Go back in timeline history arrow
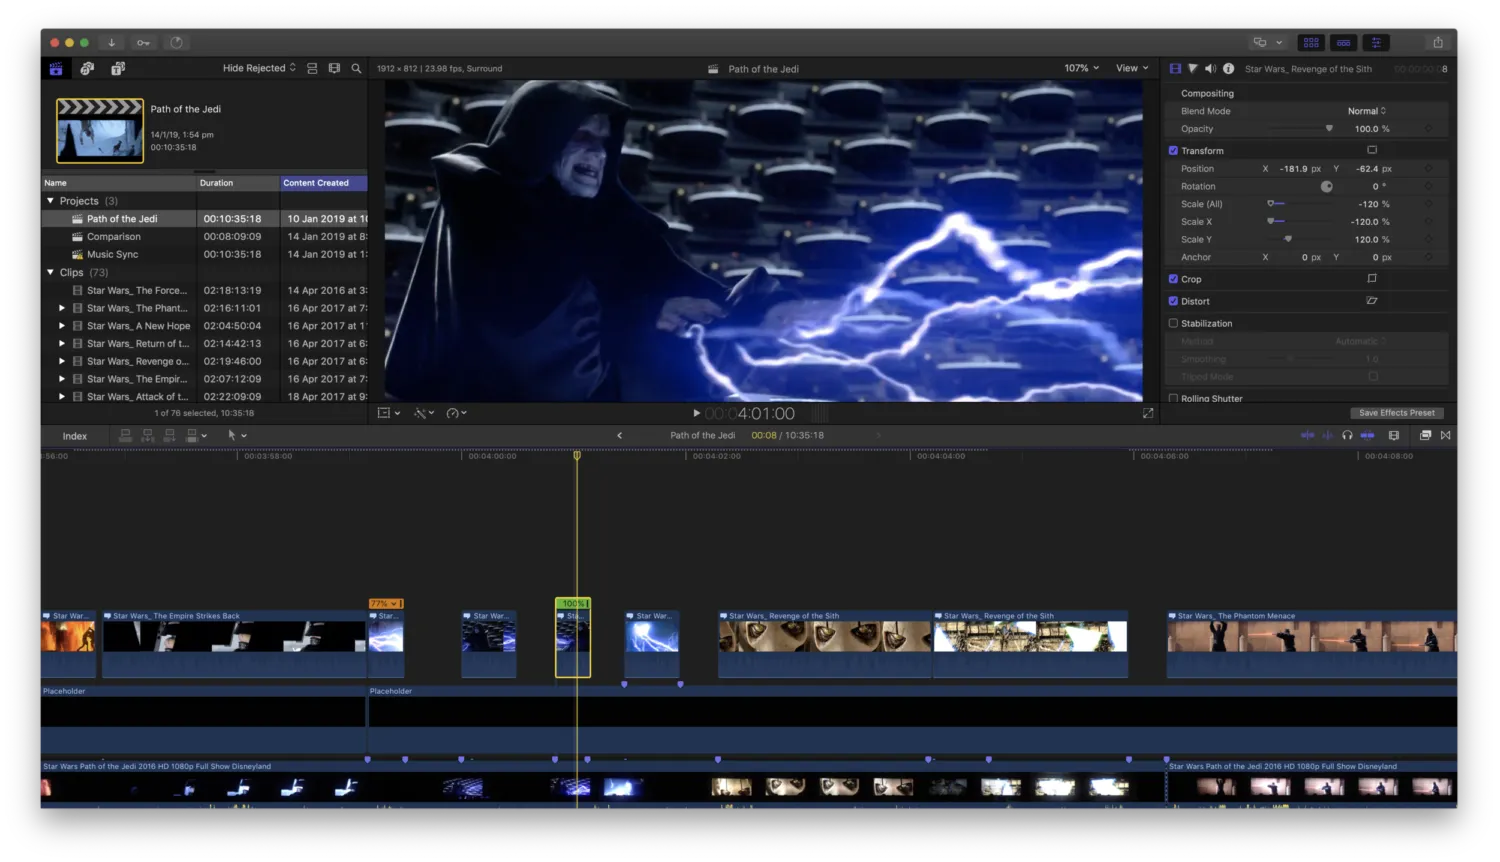The width and height of the screenshot is (1500, 862). click(619, 435)
